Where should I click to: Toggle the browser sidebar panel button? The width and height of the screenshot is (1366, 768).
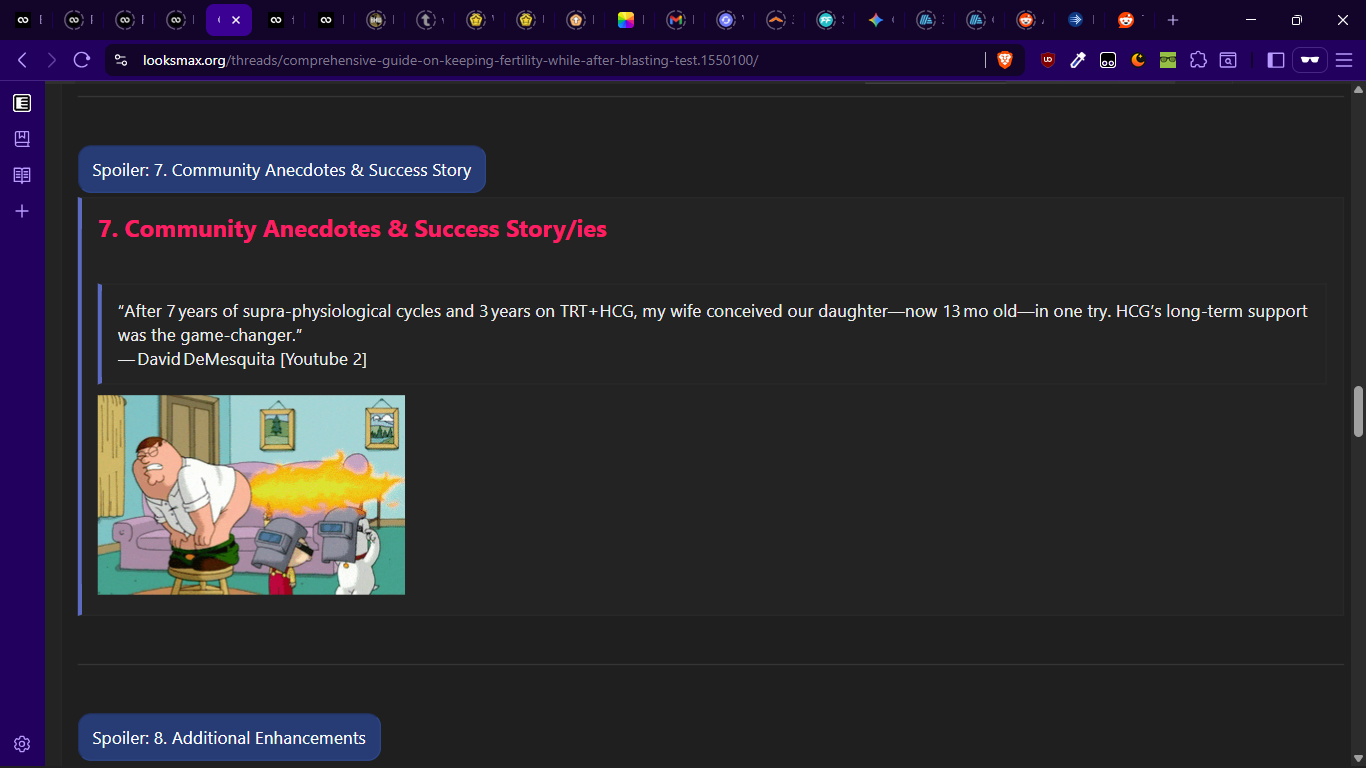[1275, 60]
